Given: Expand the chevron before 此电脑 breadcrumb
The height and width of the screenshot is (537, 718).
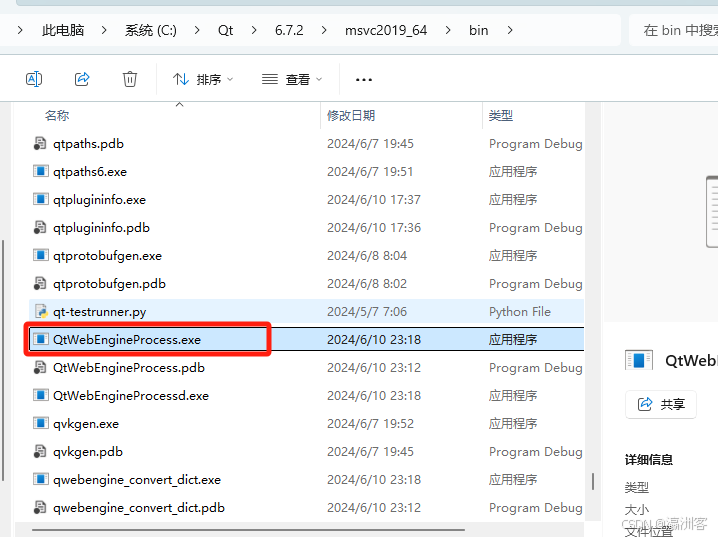Looking at the screenshot, I should pyautogui.click(x=20, y=30).
